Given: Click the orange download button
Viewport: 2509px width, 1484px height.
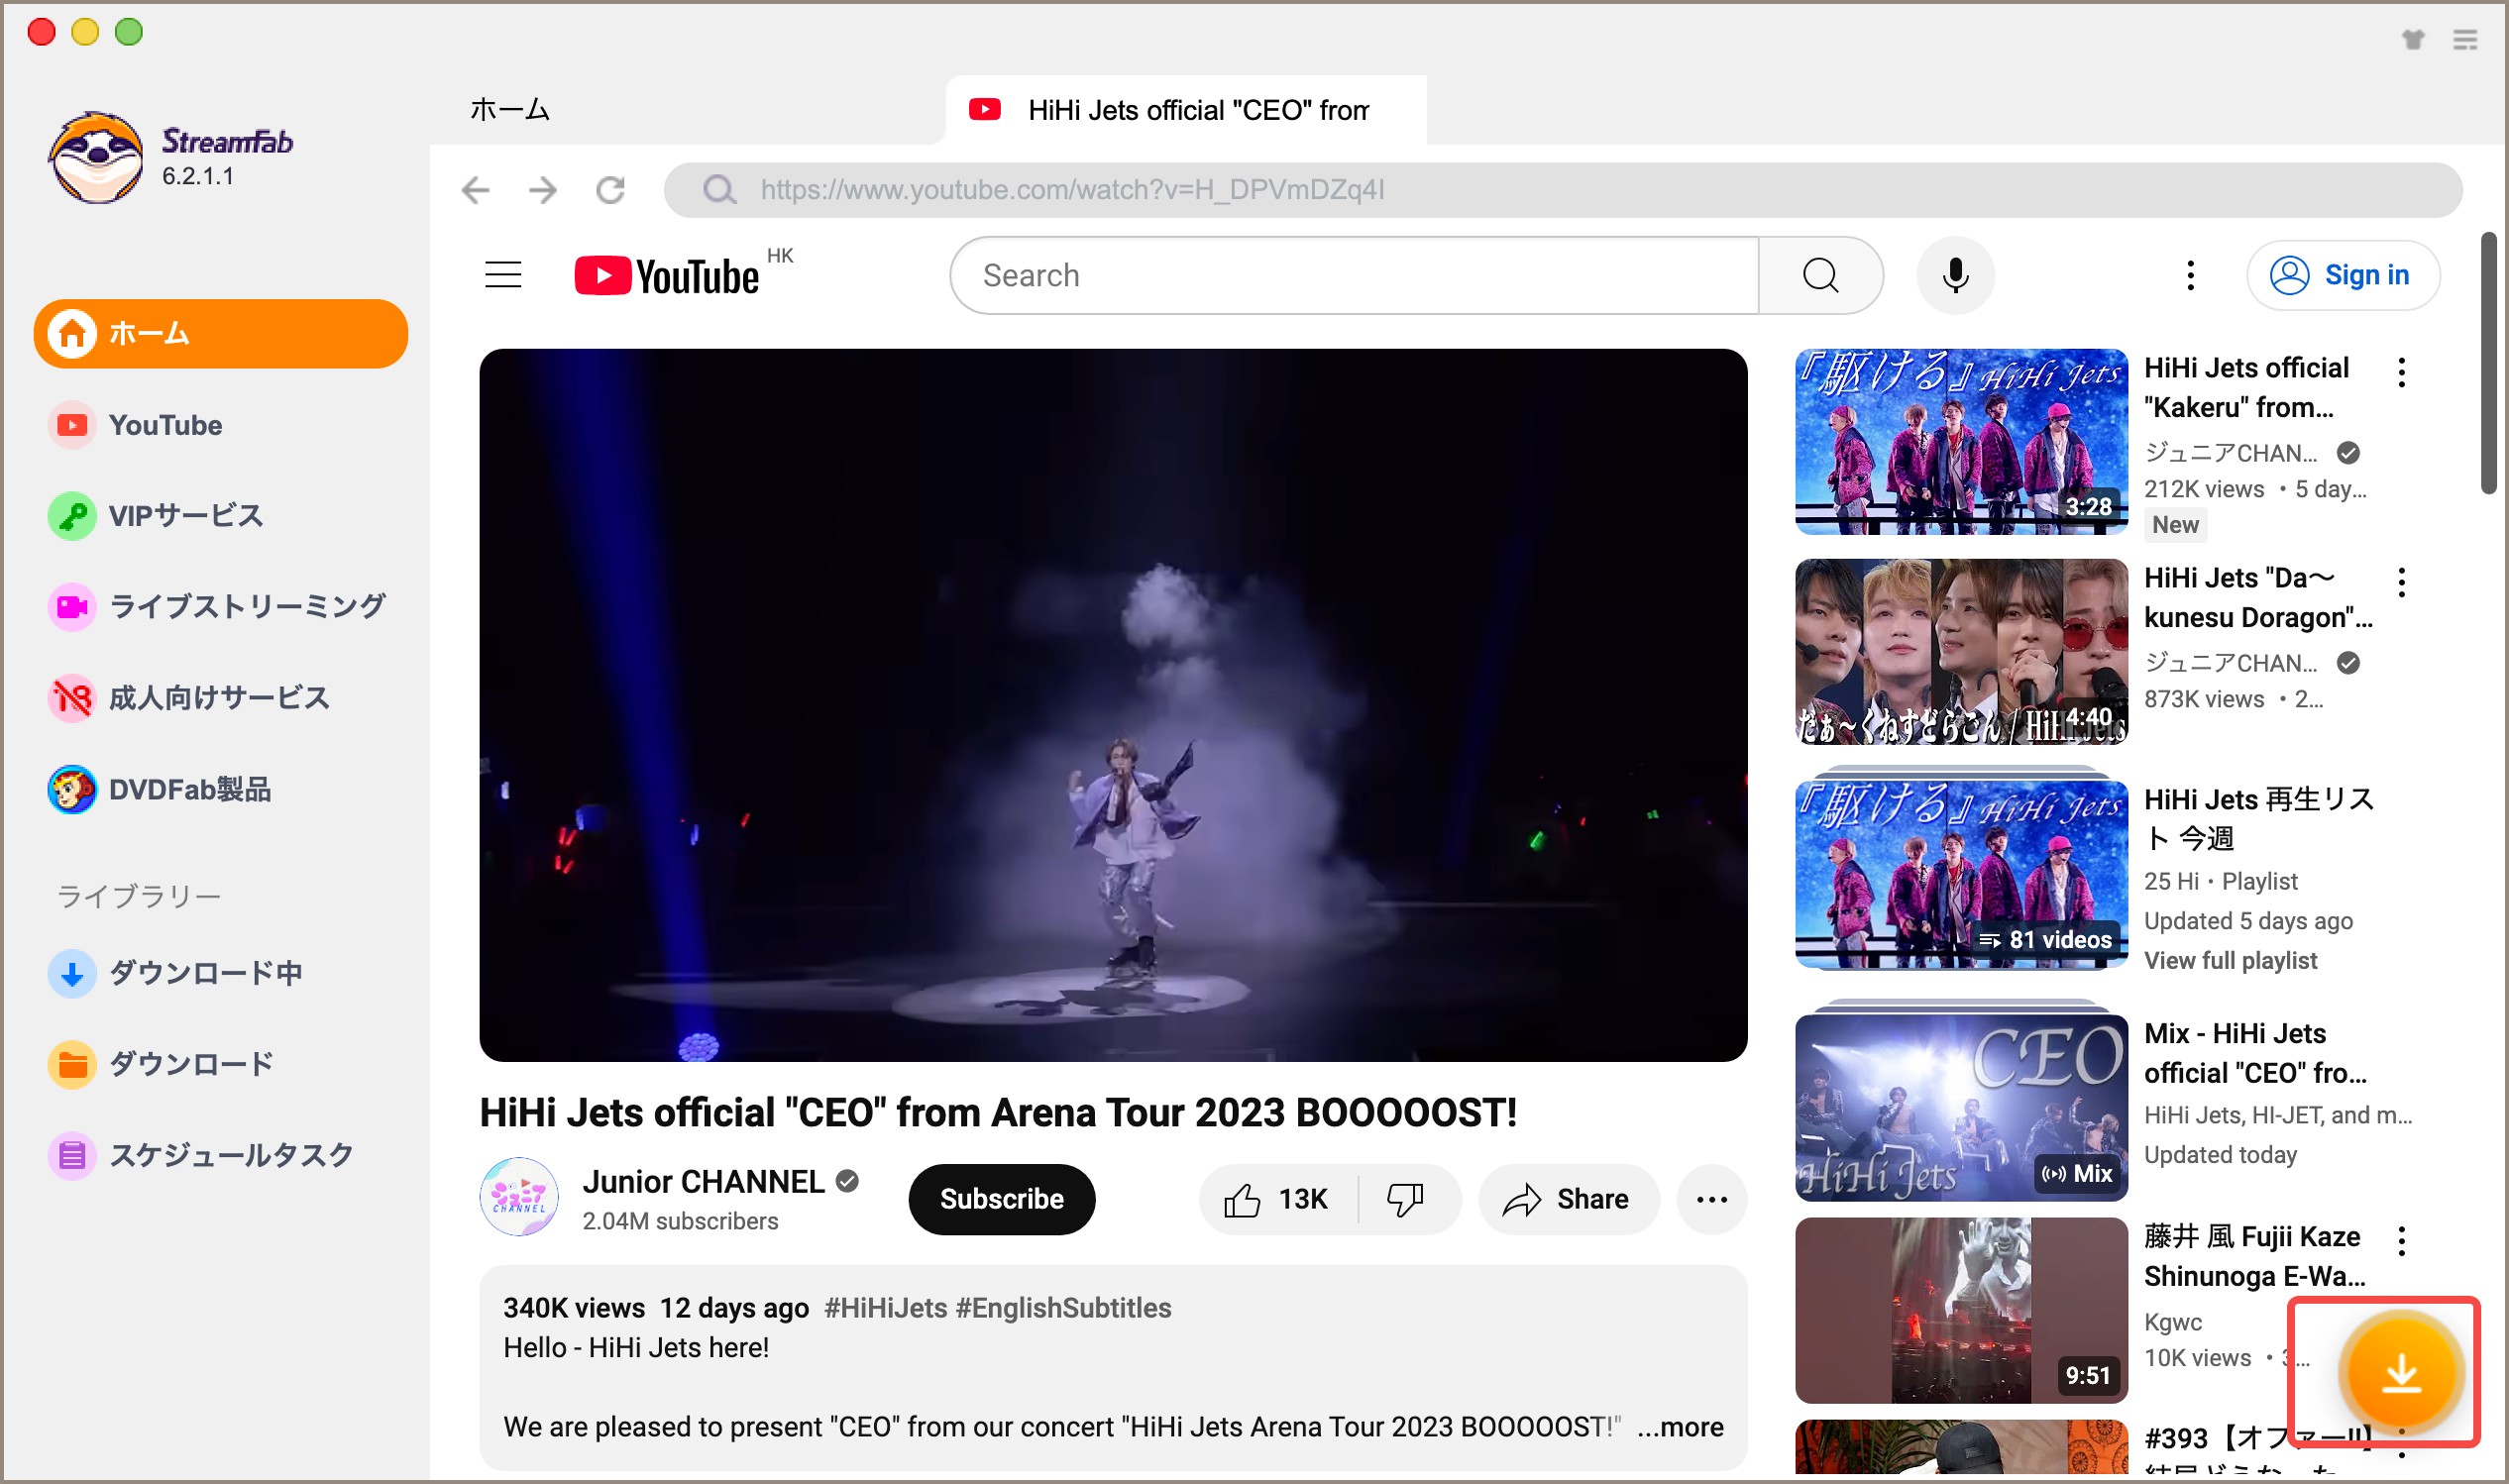Looking at the screenshot, I should (x=2400, y=1374).
